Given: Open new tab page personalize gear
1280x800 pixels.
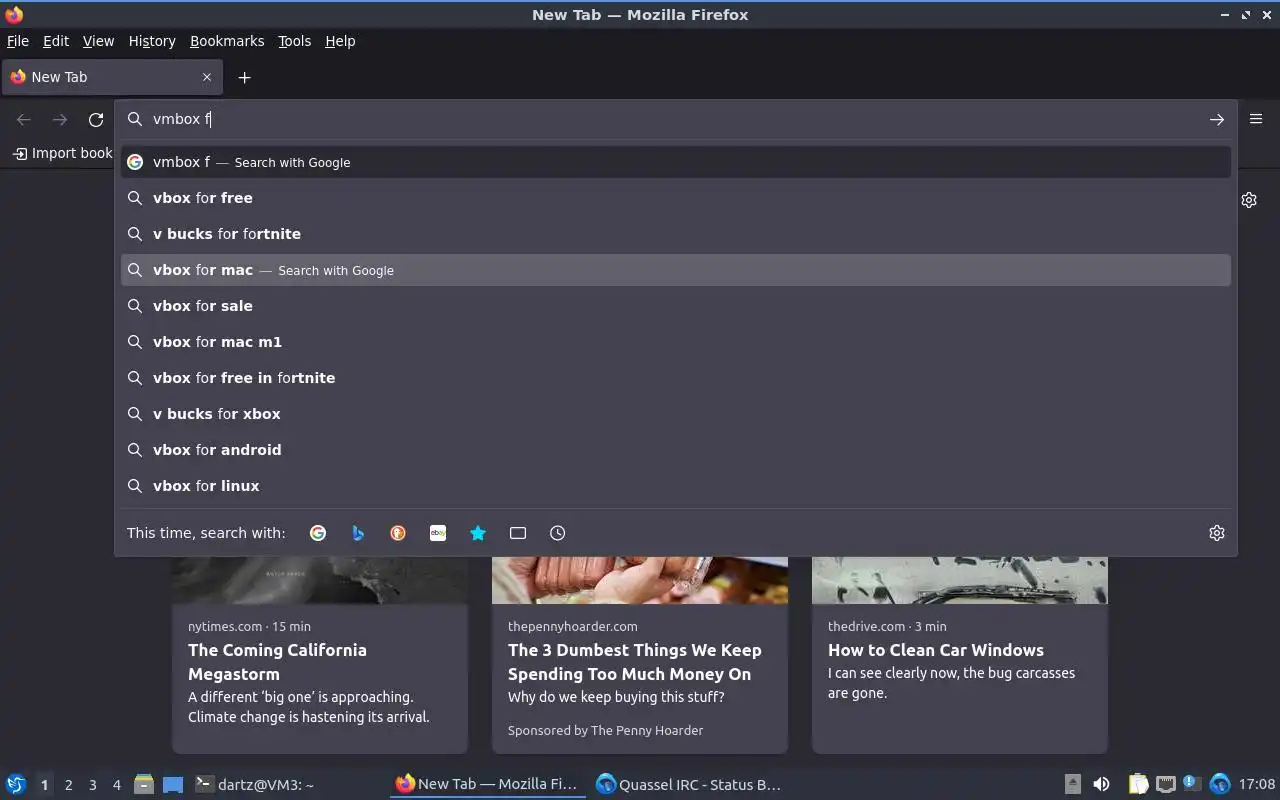Looking at the screenshot, I should point(1249,200).
